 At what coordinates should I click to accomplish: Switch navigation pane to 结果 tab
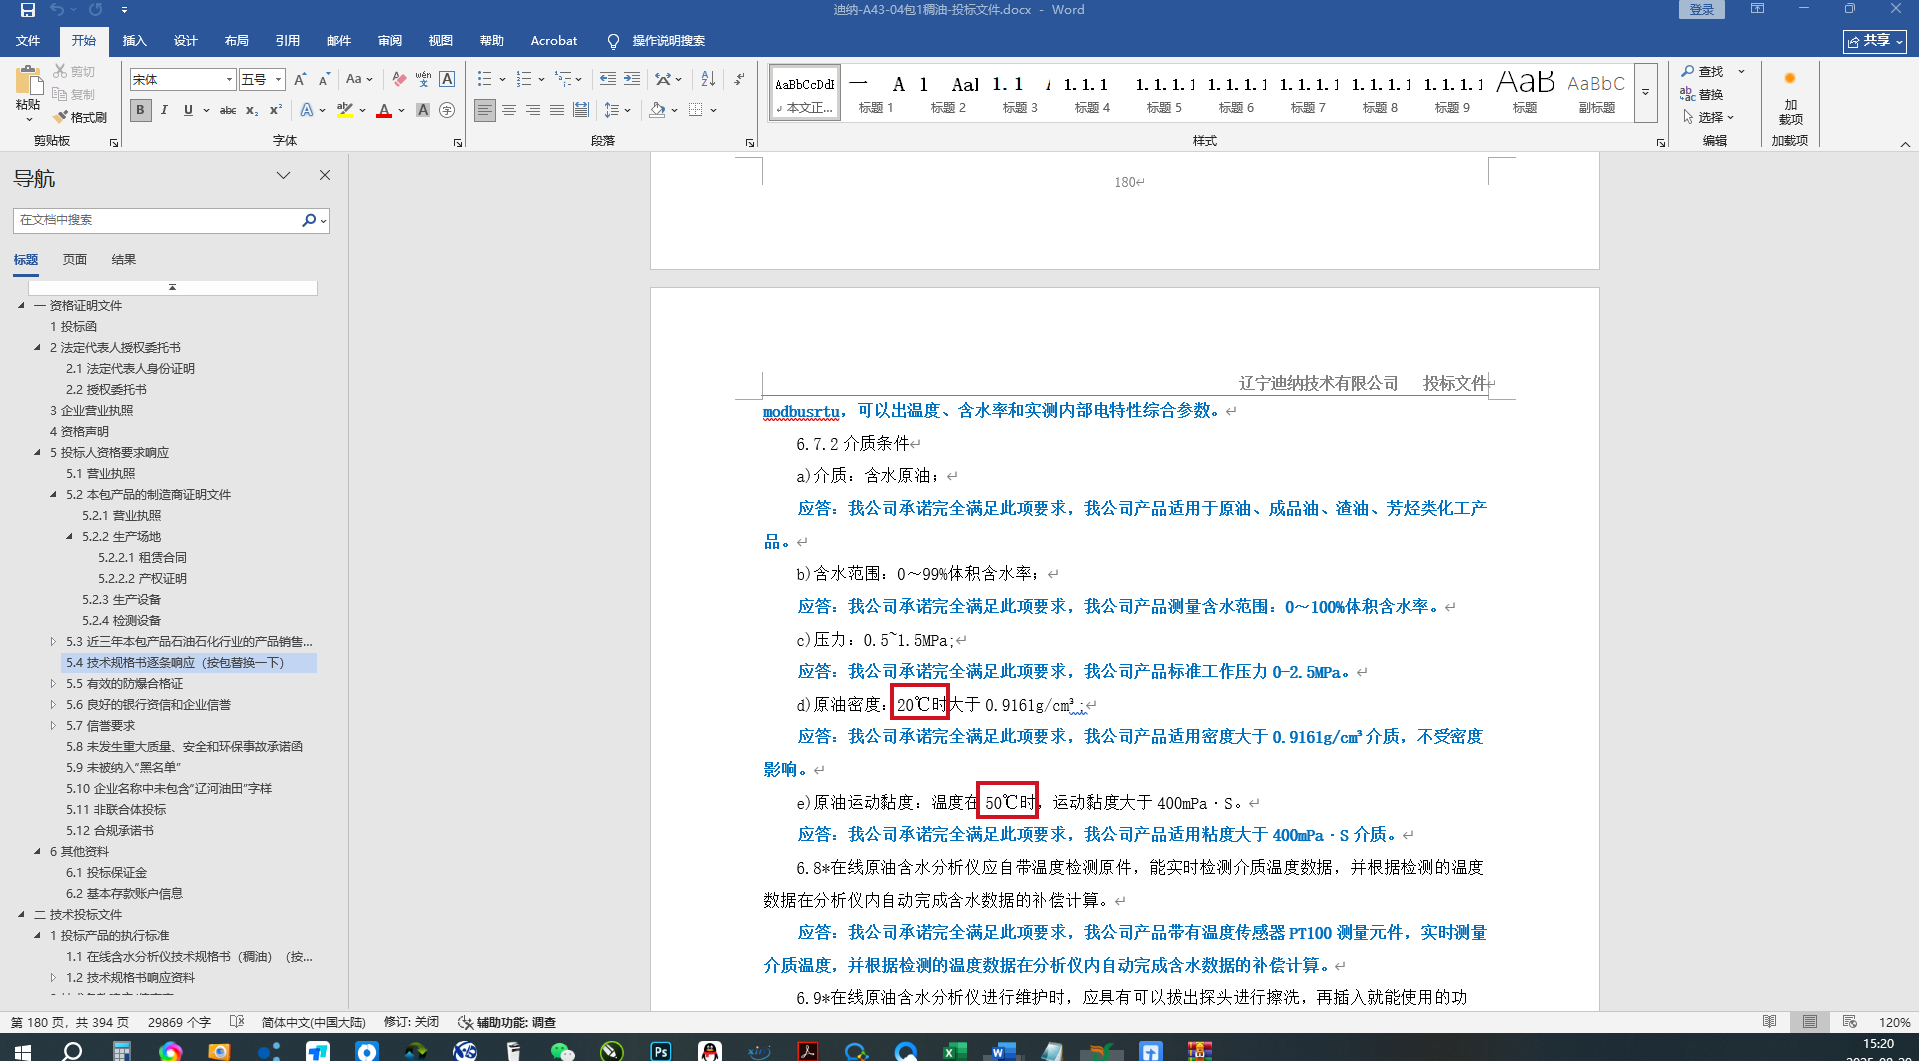coord(124,259)
